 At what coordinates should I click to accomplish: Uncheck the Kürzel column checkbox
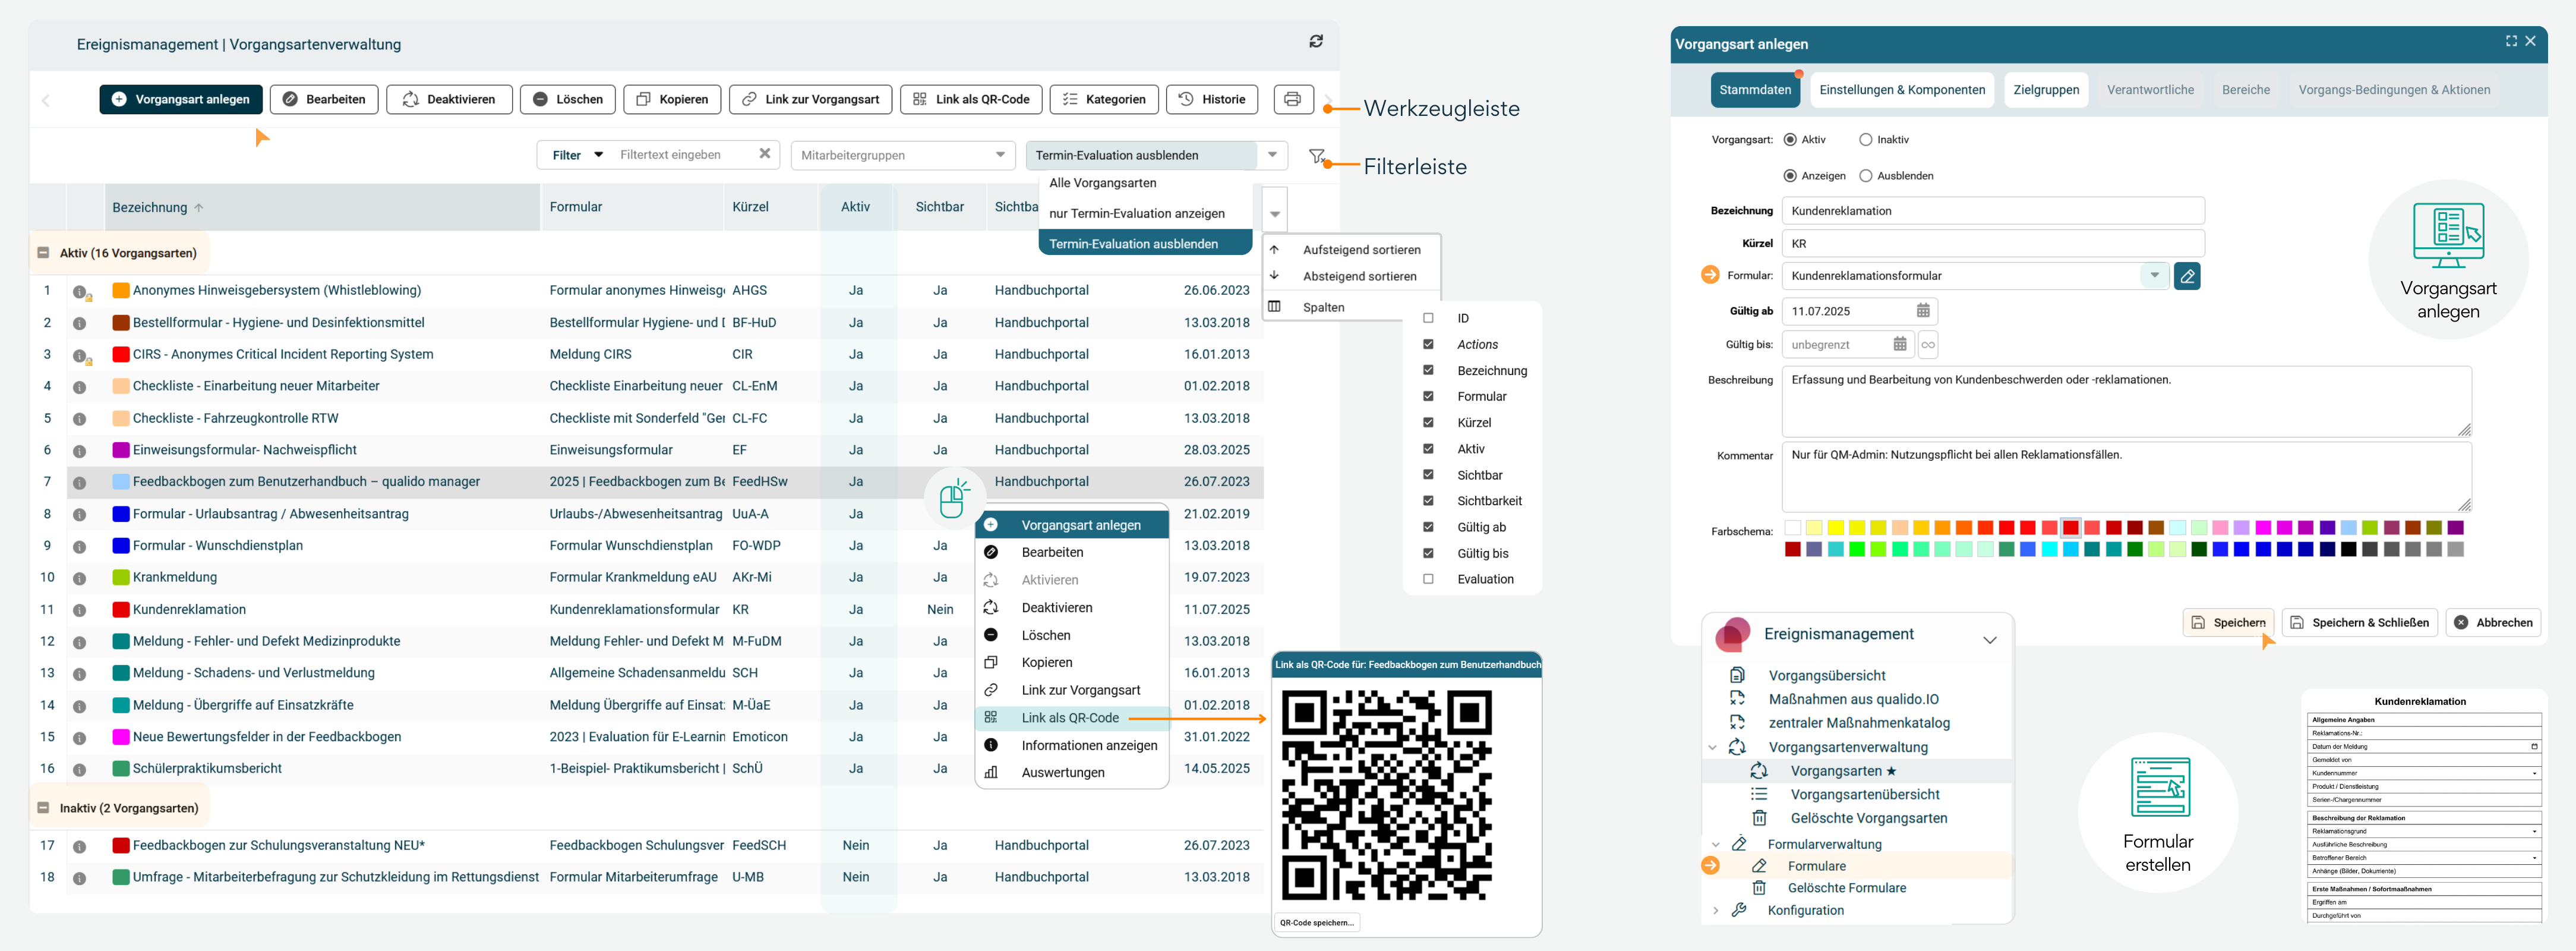(x=1428, y=423)
